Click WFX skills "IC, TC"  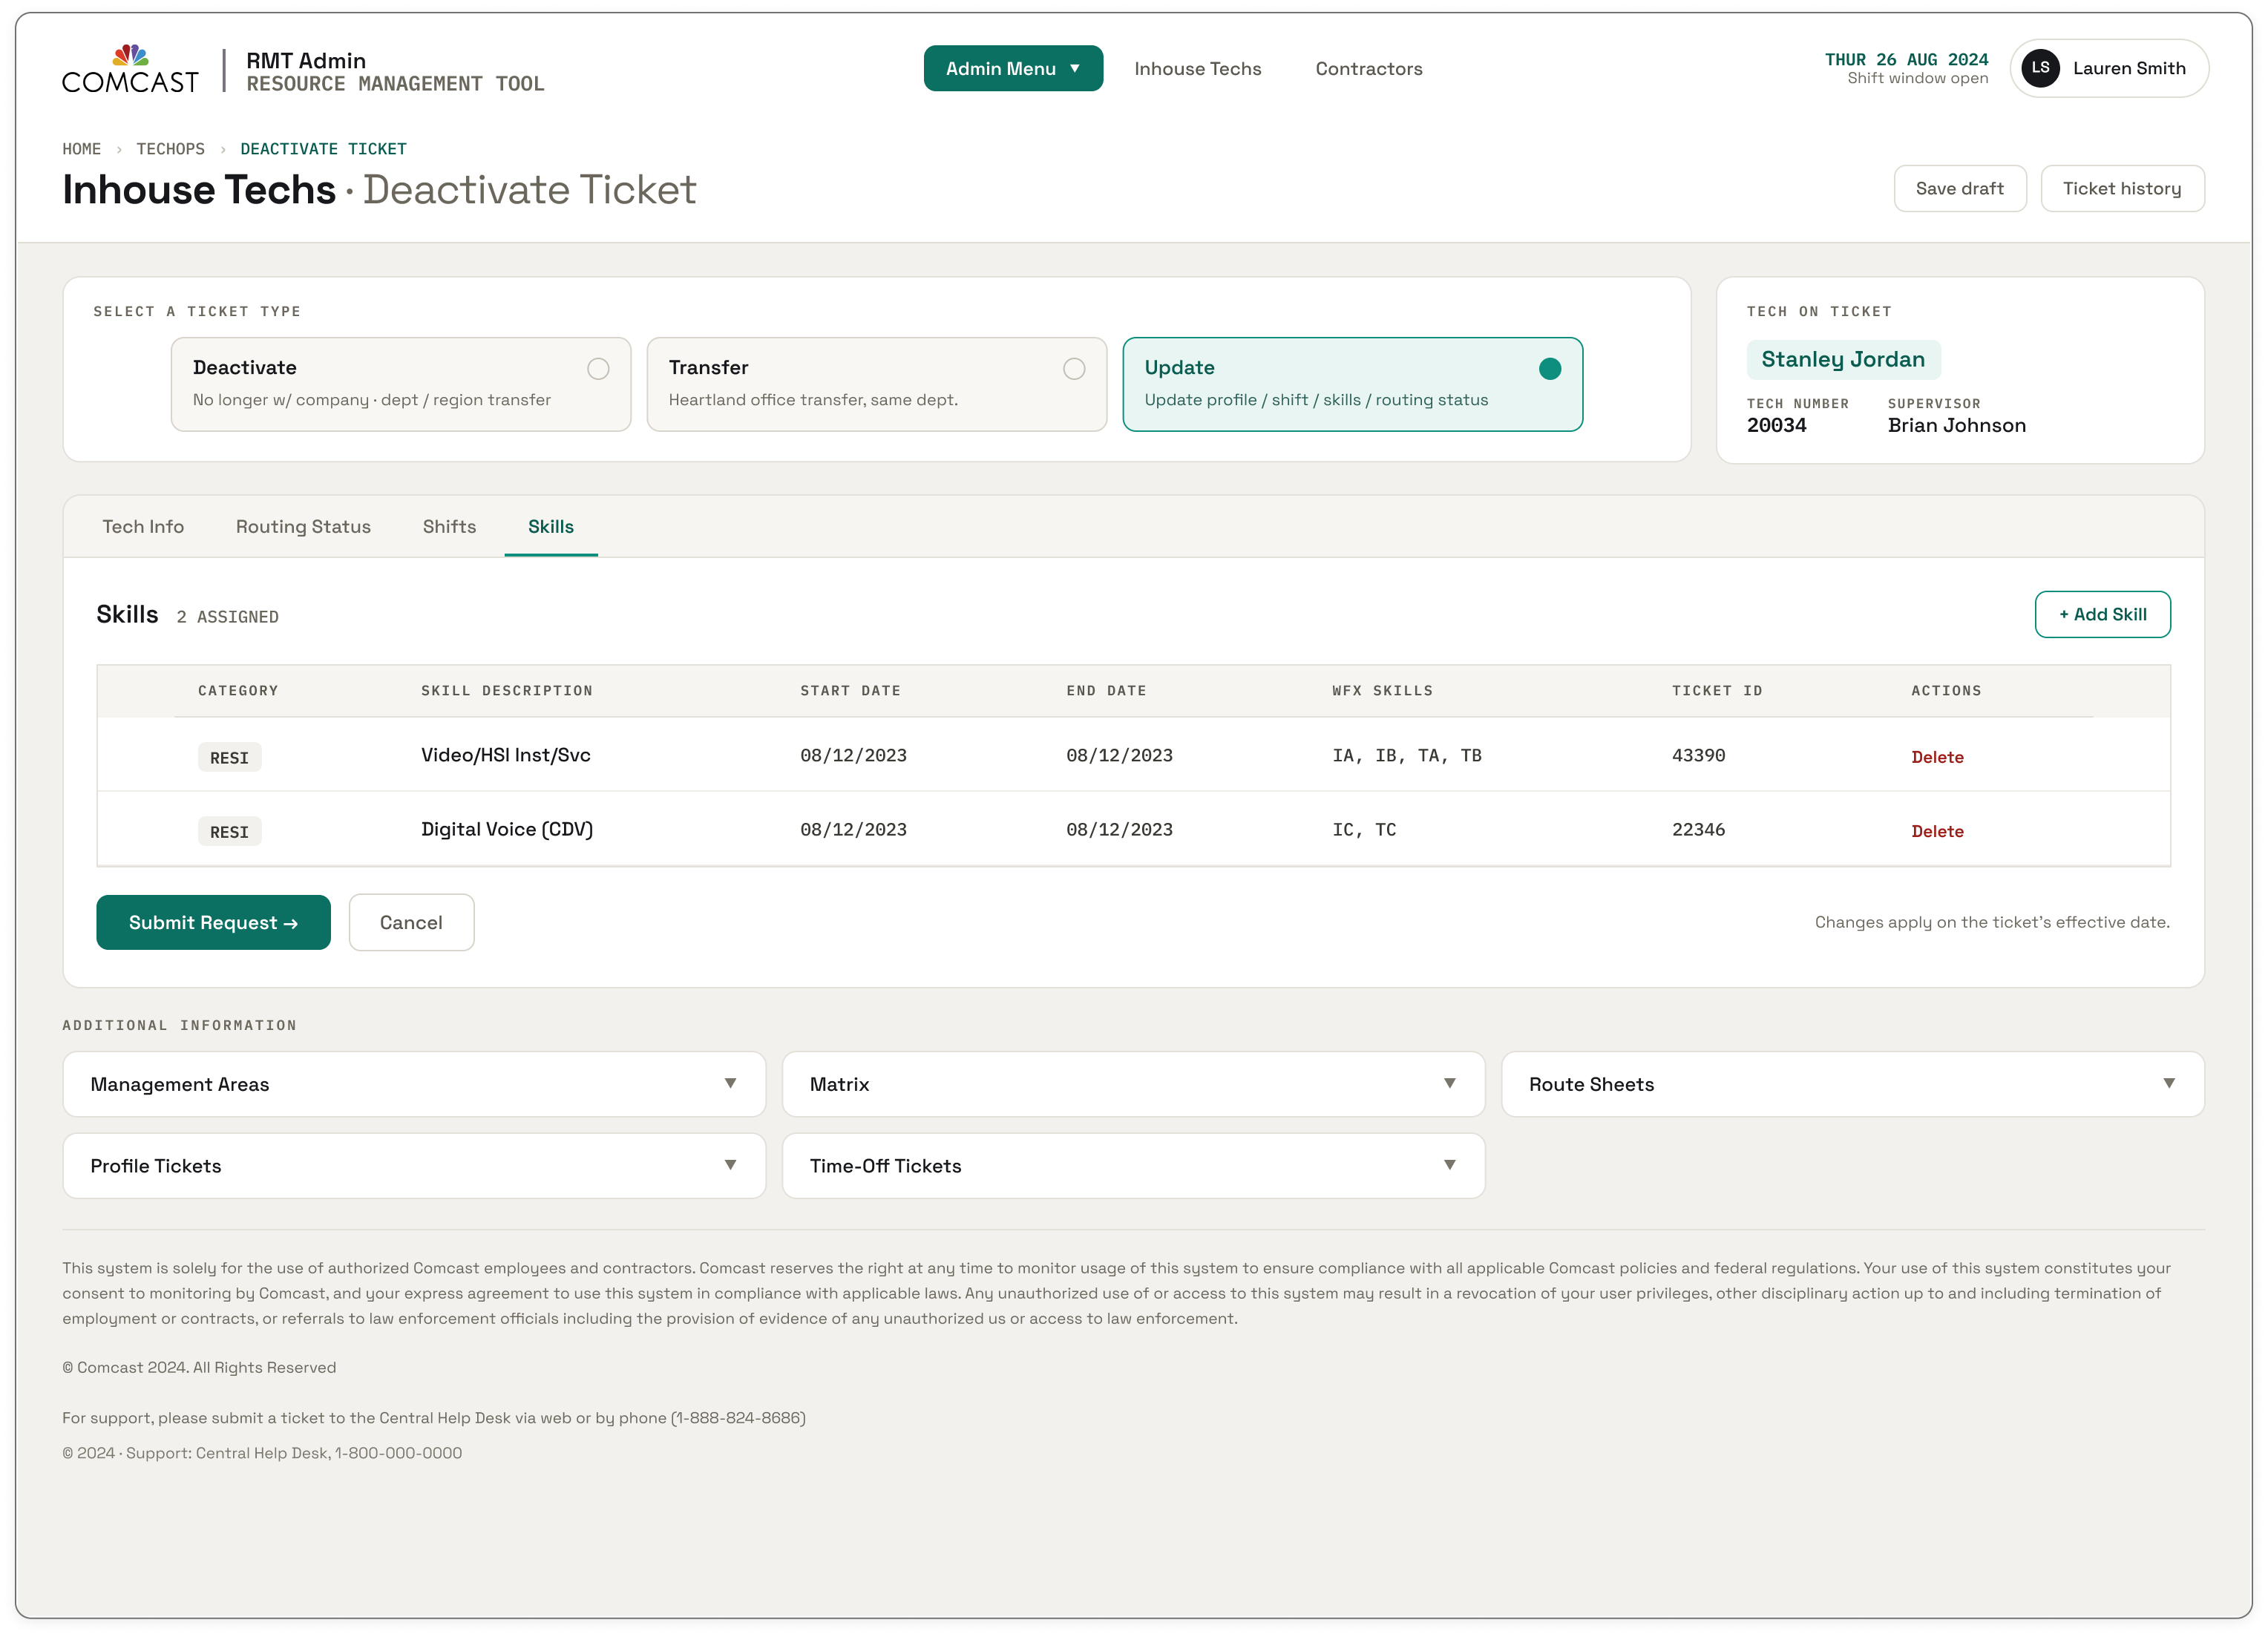tap(1364, 829)
